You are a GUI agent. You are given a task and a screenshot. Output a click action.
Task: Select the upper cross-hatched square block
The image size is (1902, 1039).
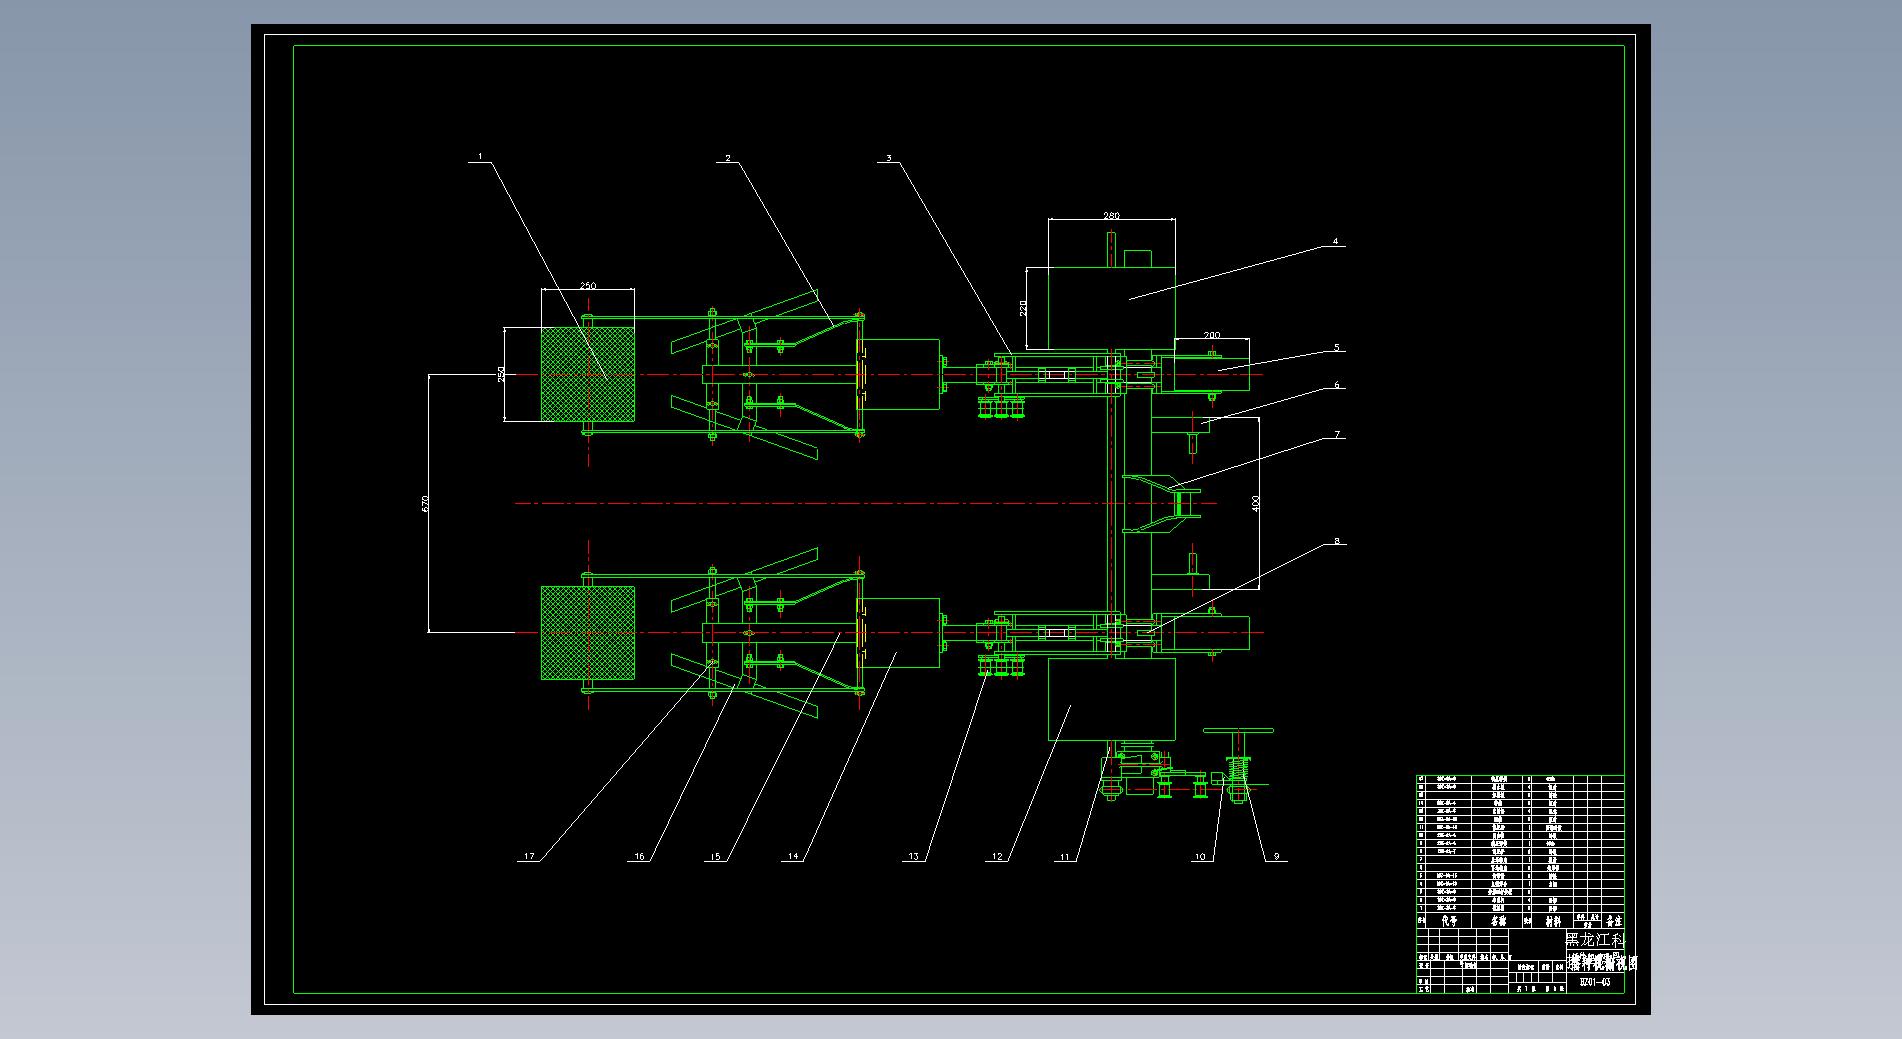coord(588,373)
